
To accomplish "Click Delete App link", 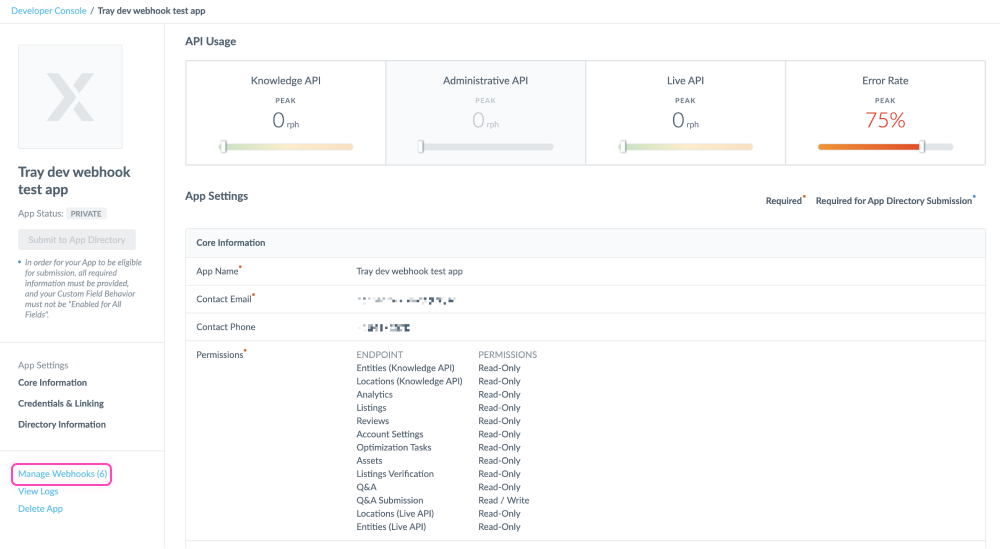I will pos(40,509).
